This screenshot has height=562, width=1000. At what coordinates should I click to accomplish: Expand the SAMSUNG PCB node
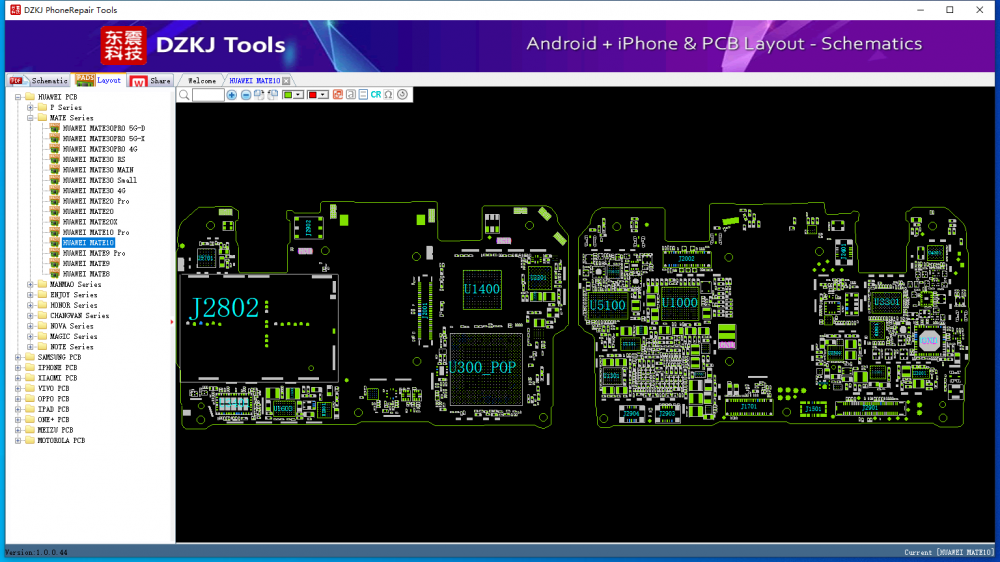click(x=18, y=357)
